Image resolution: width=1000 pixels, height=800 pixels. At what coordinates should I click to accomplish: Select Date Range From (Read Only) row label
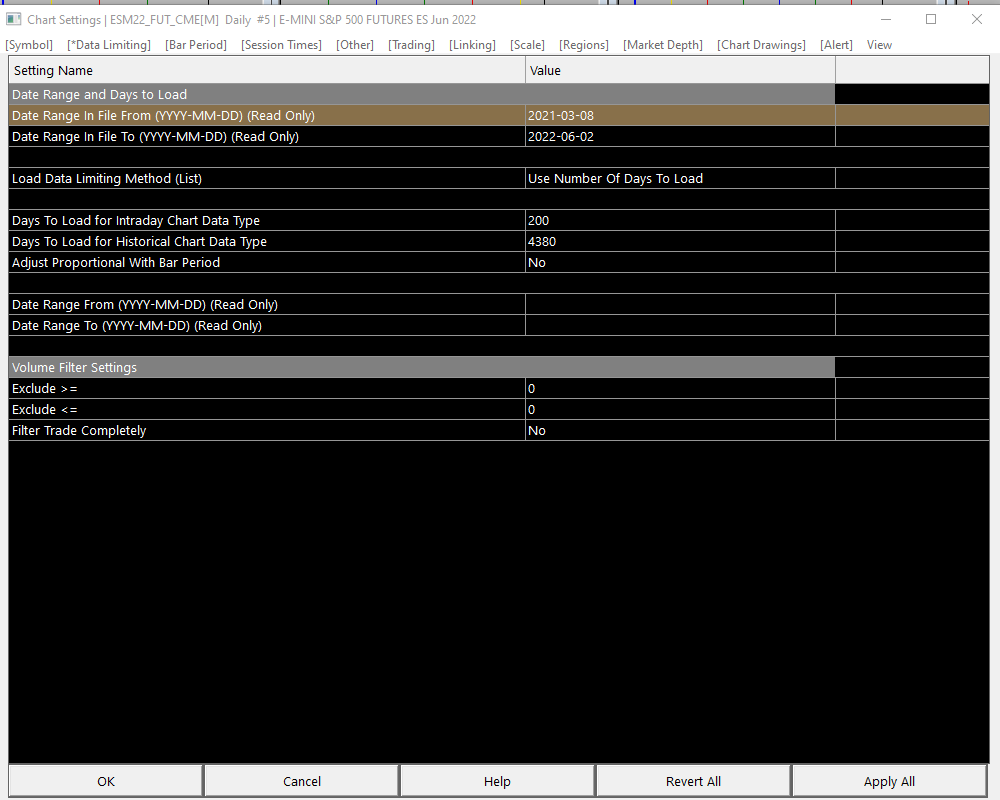click(145, 305)
